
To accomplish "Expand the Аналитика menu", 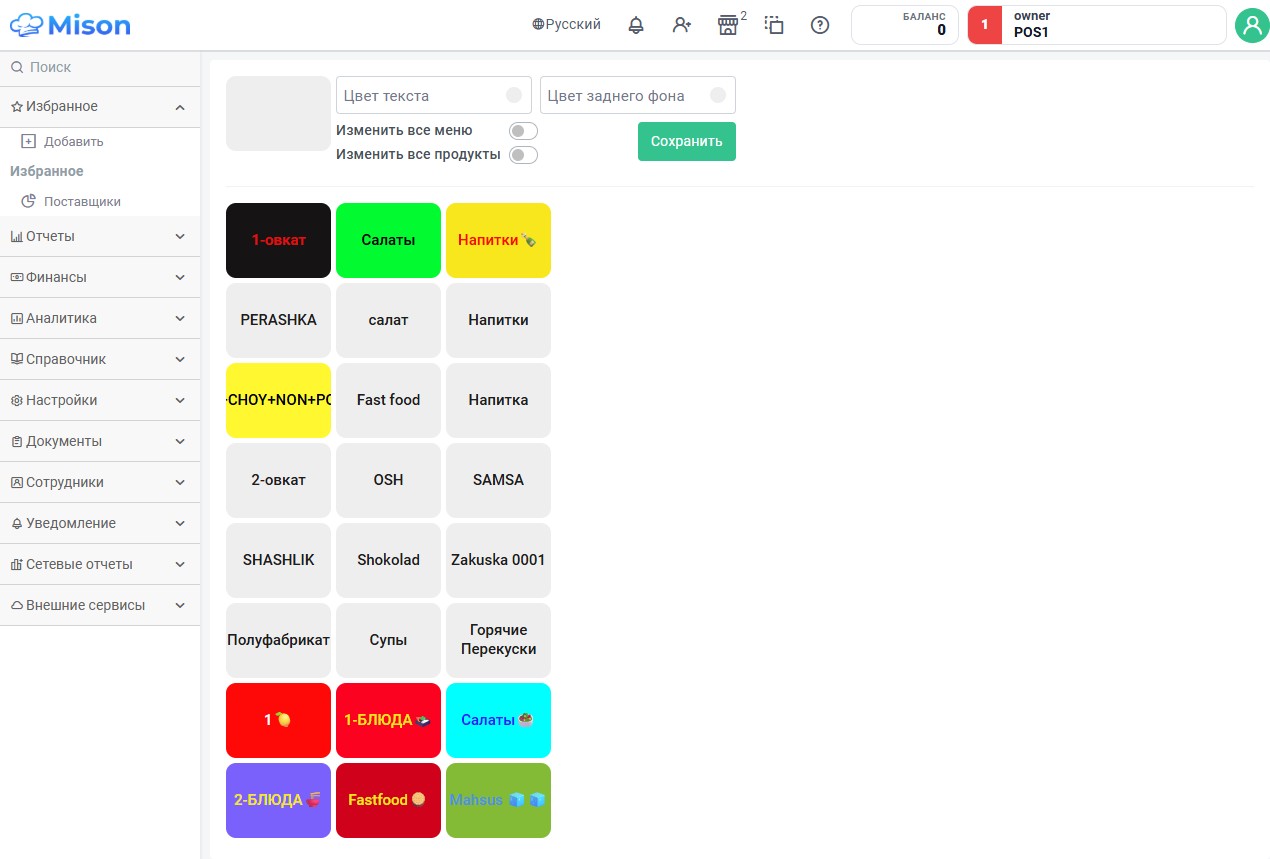I will 100,319.
